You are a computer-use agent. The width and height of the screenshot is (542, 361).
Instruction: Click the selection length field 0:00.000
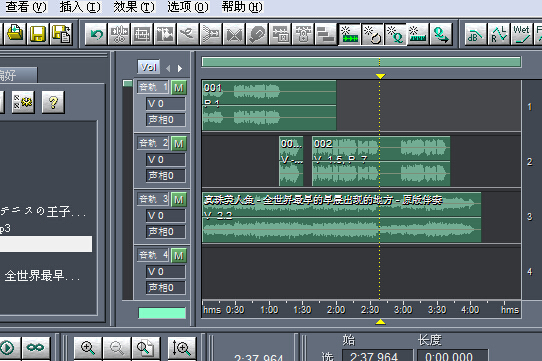452,356
